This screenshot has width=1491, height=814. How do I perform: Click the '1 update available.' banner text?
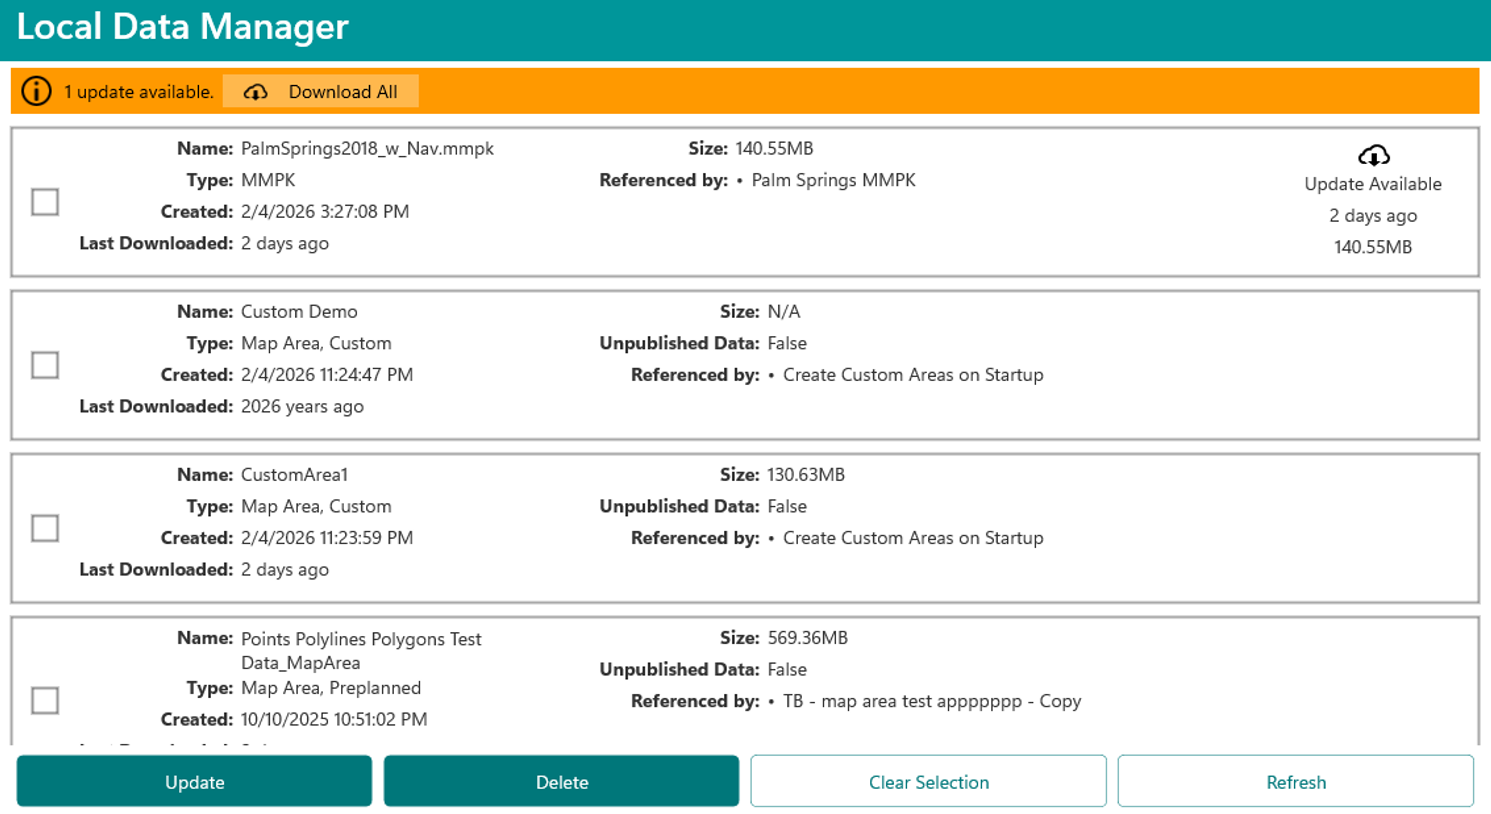tap(139, 92)
